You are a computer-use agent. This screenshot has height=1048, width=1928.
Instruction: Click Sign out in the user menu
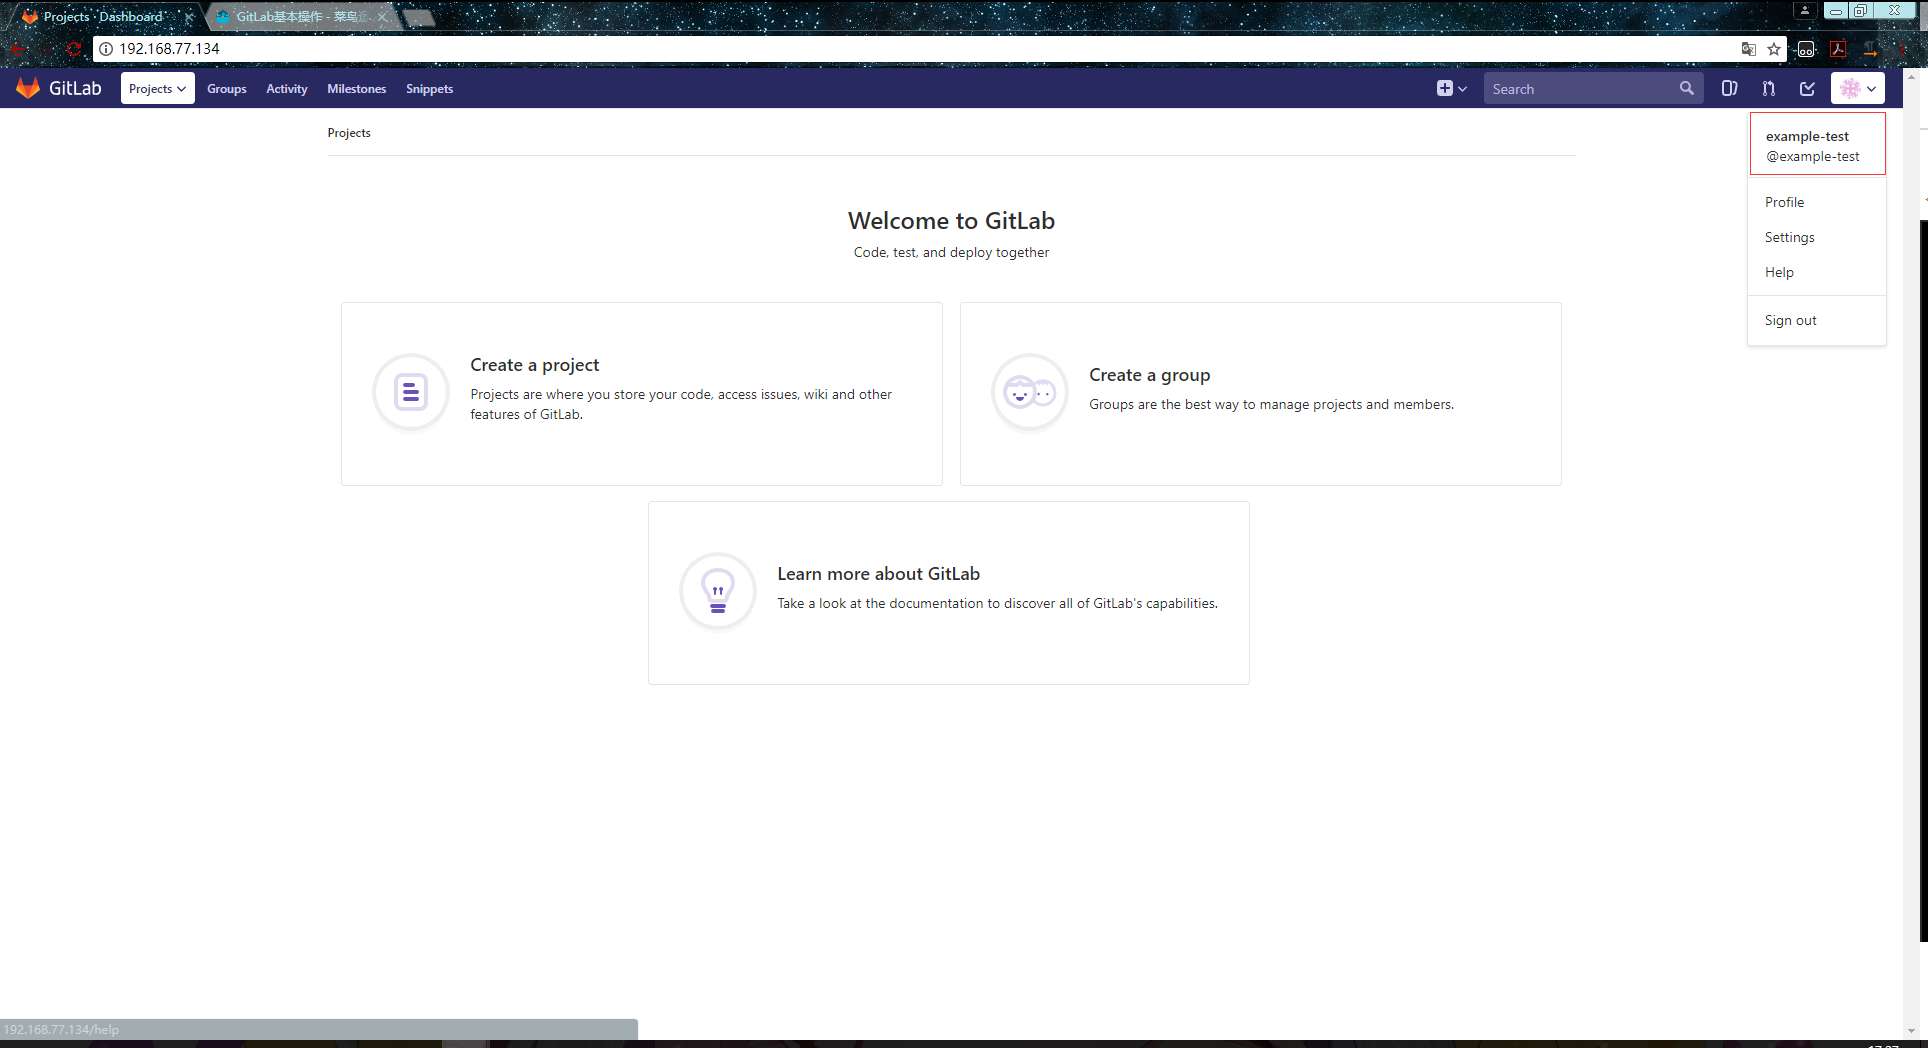1790,320
